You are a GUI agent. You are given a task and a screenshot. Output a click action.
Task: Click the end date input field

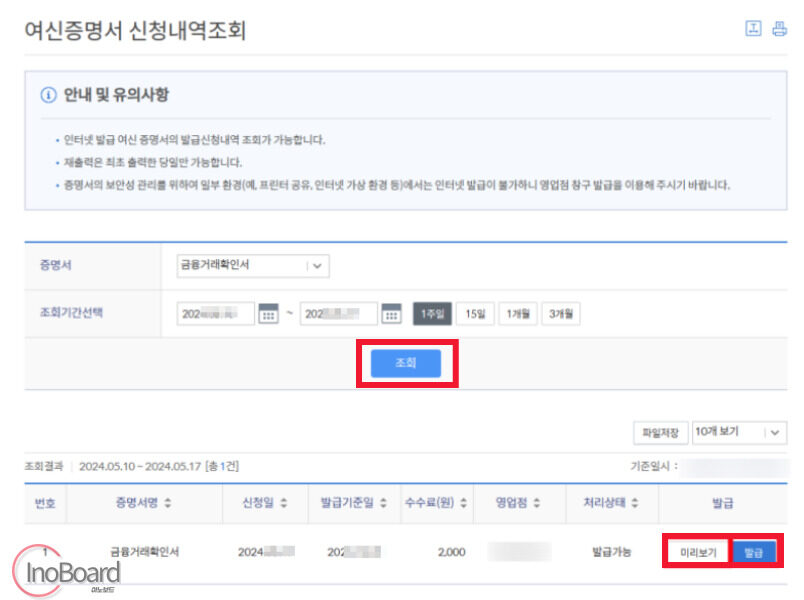338,313
